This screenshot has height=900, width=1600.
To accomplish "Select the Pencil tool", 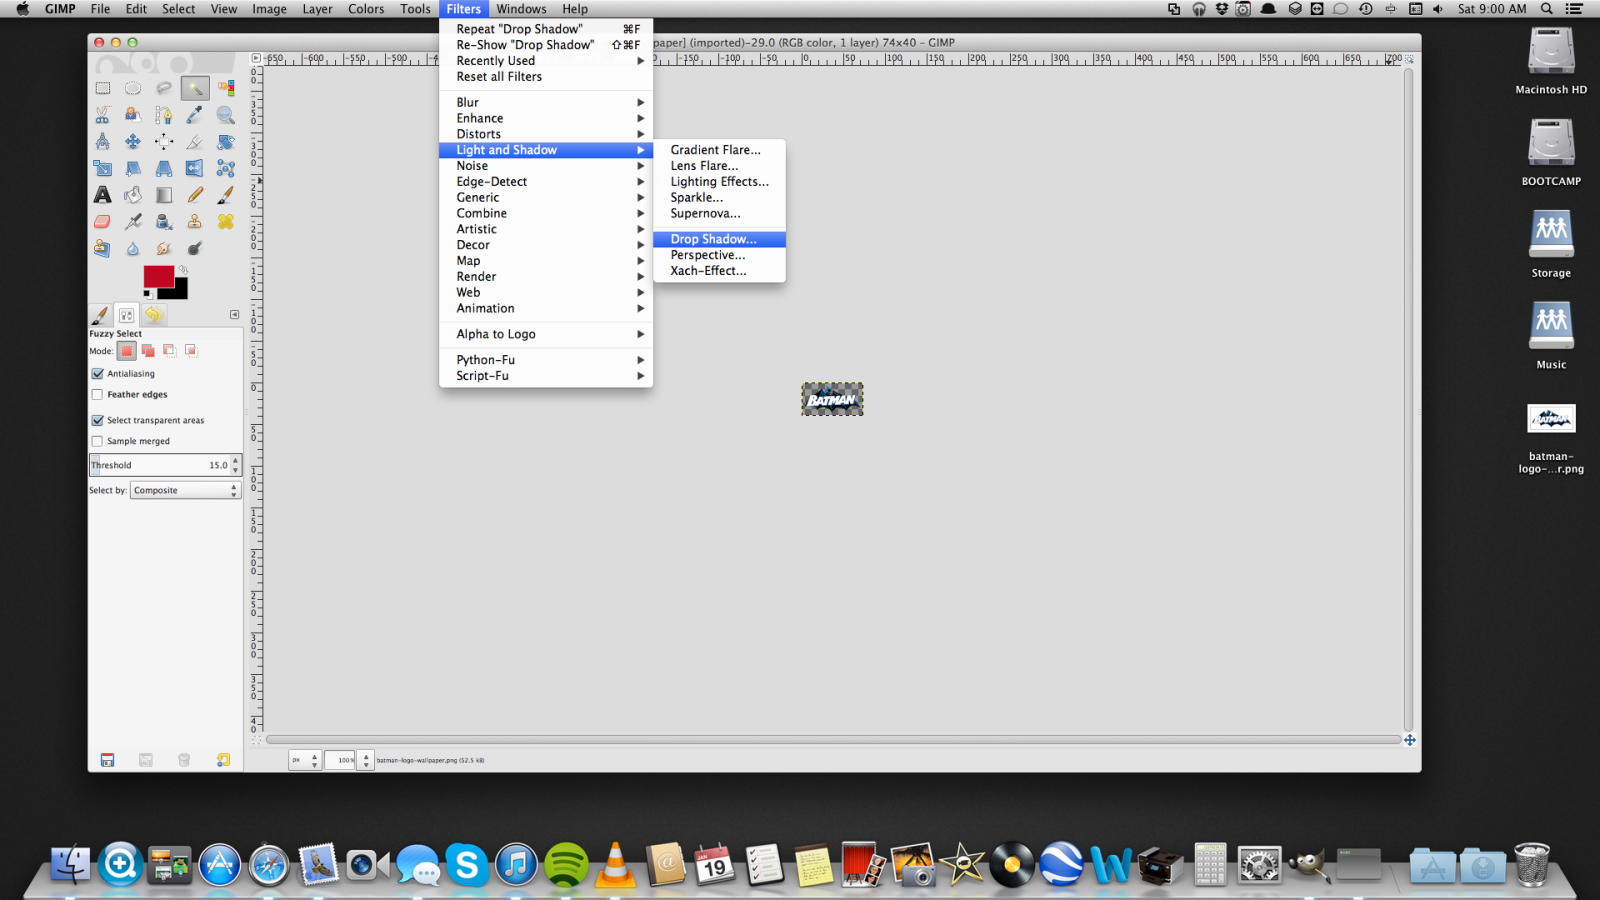I will point(195,195).
